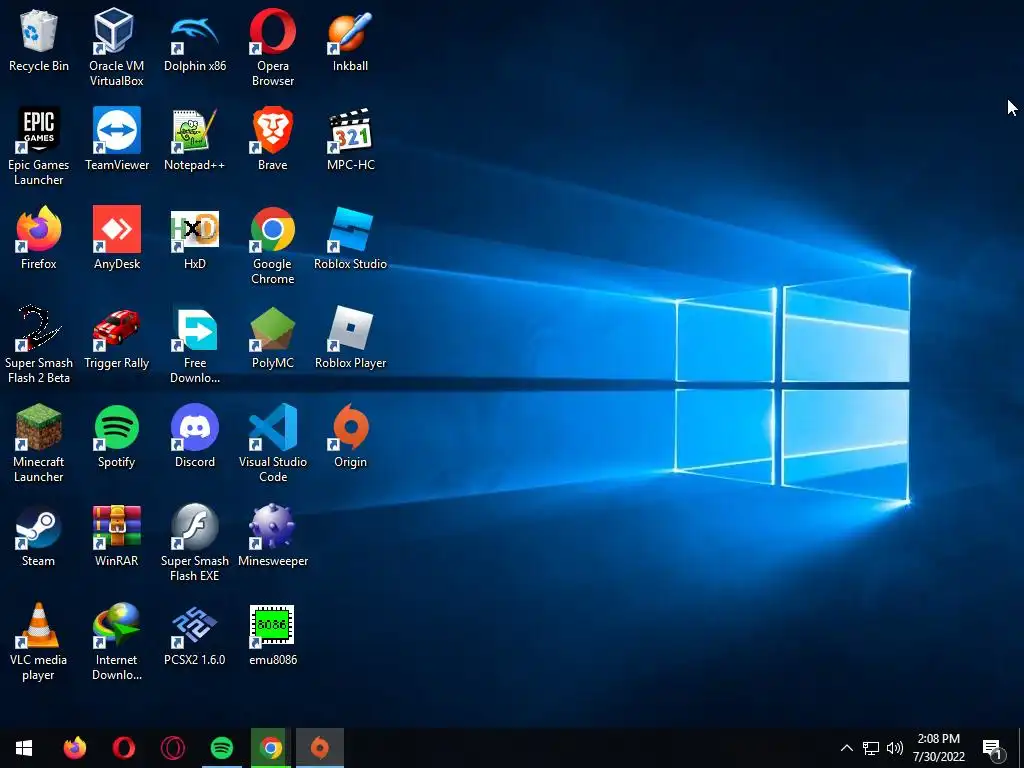Open the network status tray icon

pyautogui.click(x=871, y=748)
